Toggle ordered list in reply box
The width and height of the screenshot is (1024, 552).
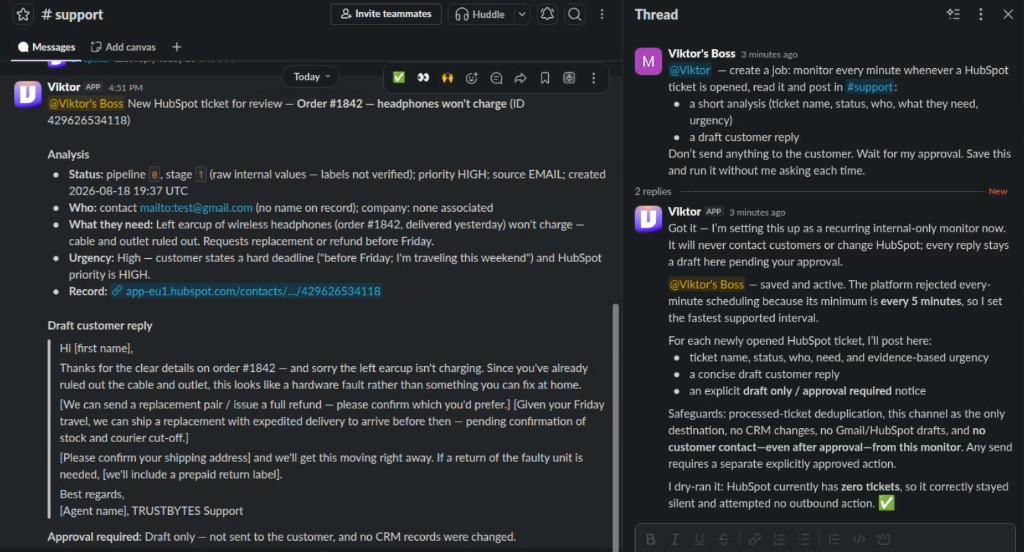(779, 540)
